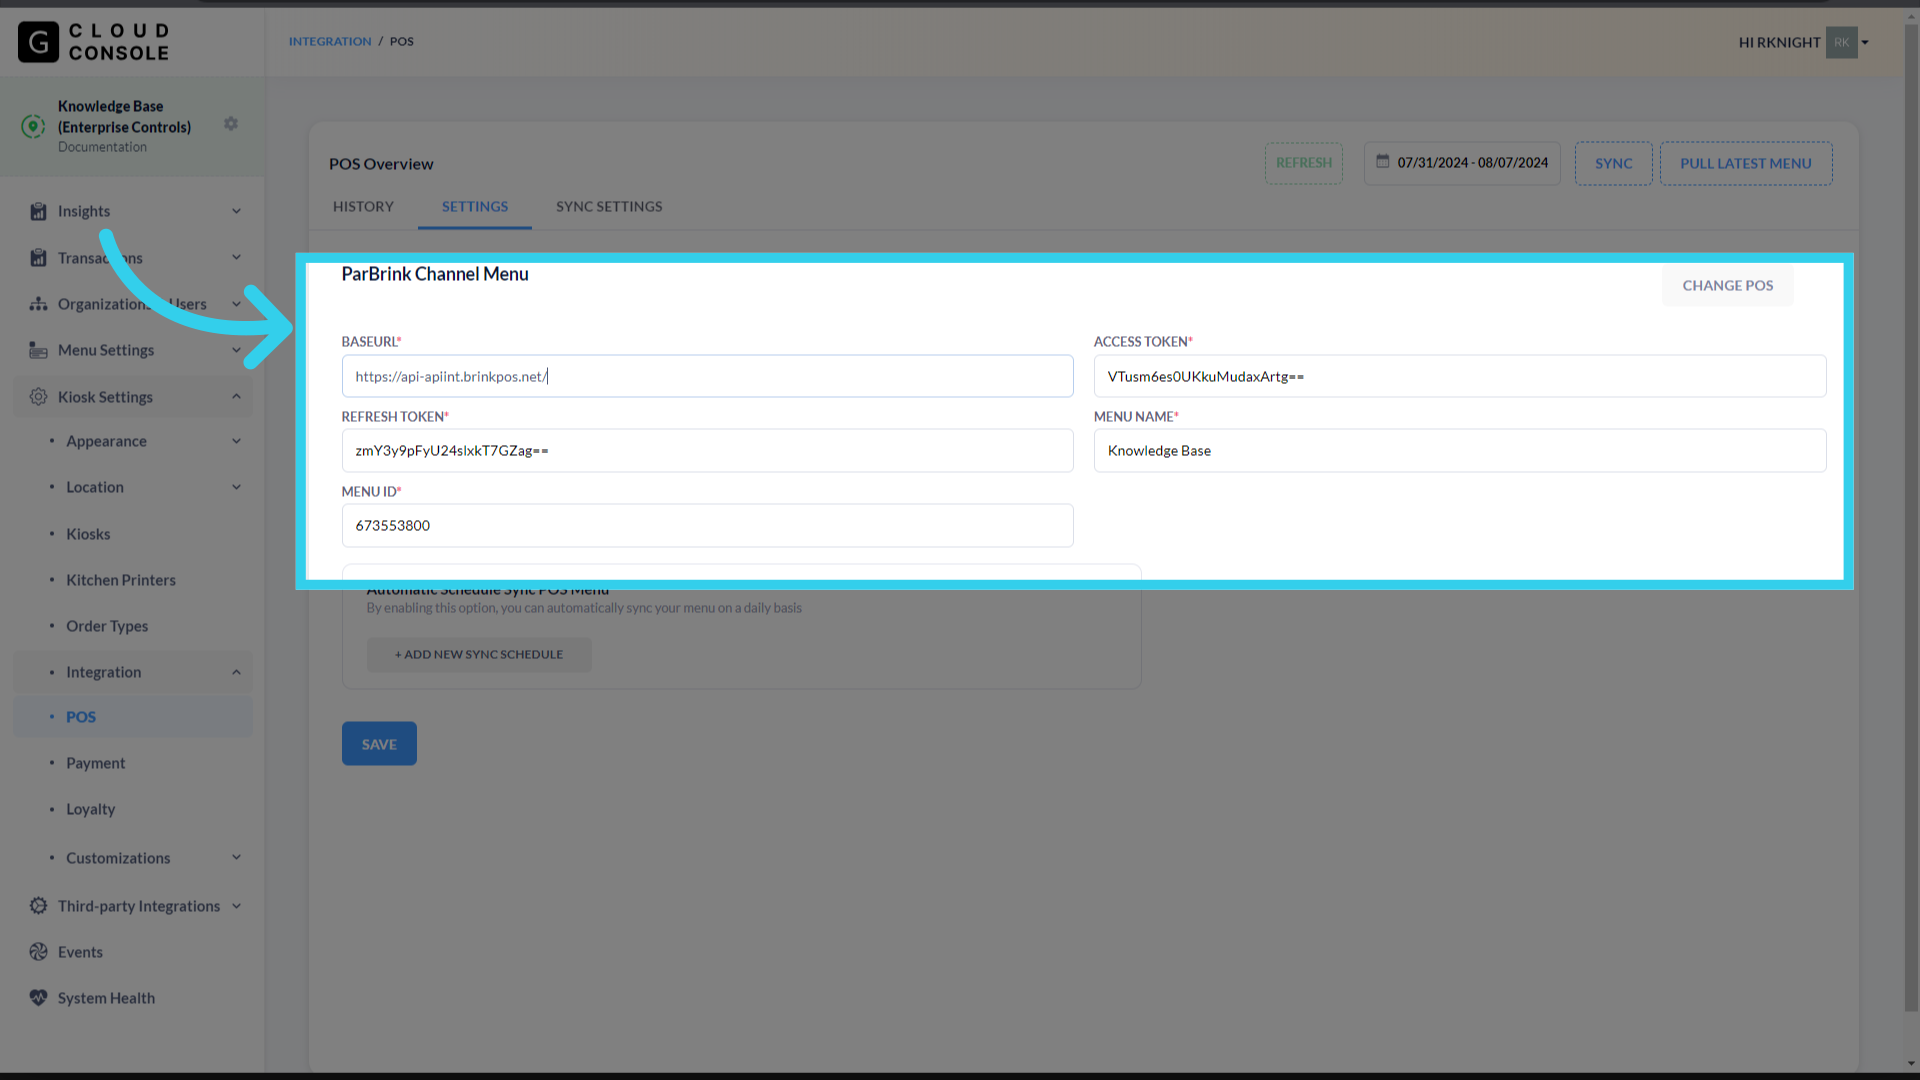This screenshot has height=1080, width=1920.
Task: Click the Events sidebar icon
Action: 38,952
